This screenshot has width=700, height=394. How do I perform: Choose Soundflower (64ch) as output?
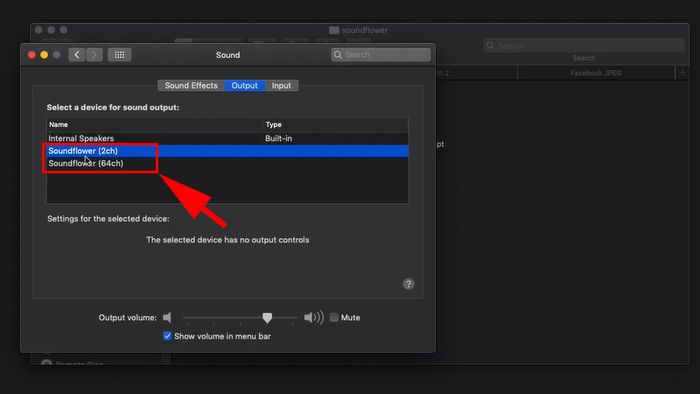point(227,163)
